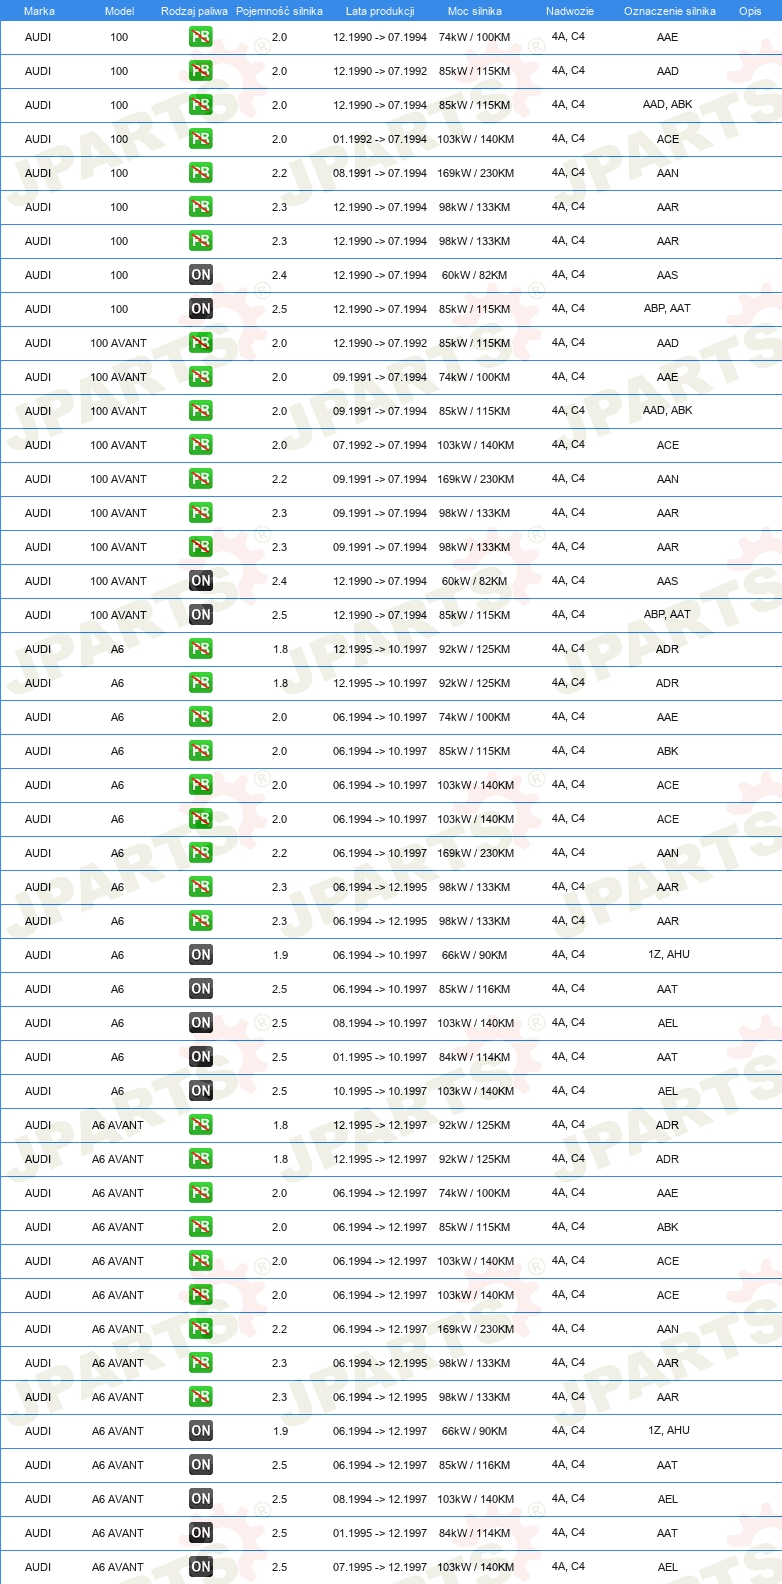Click the Opis column header
782x1584 pixels.
click(x=750, y=11)
